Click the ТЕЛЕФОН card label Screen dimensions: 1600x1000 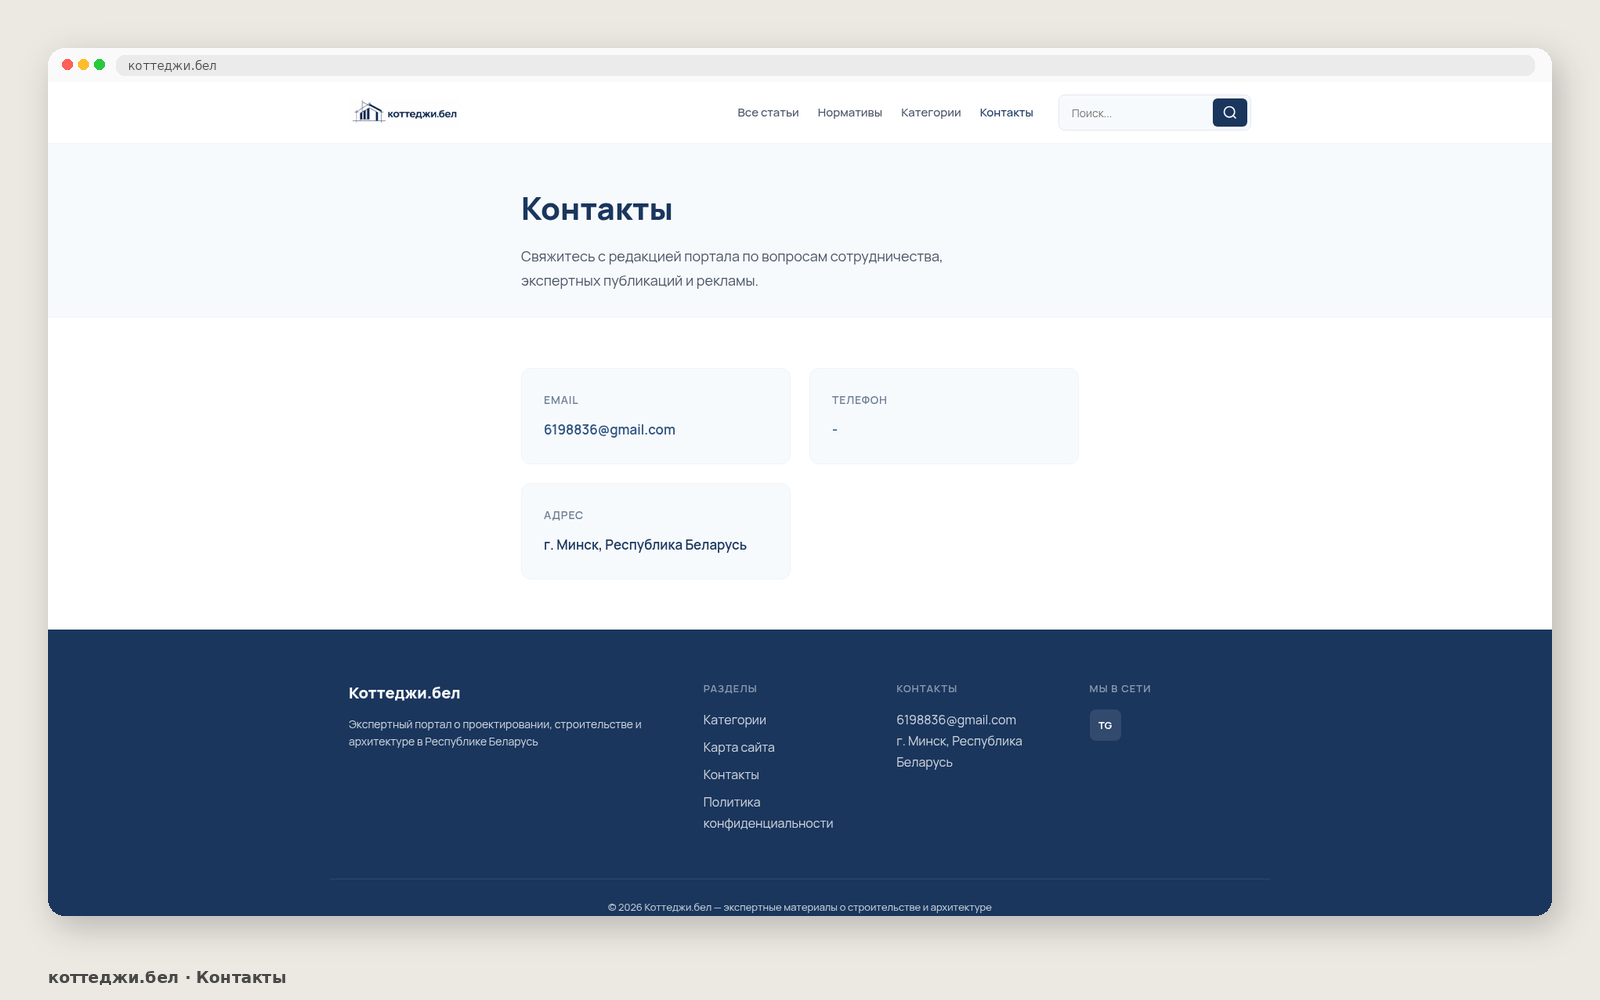(x=859, y=400)
